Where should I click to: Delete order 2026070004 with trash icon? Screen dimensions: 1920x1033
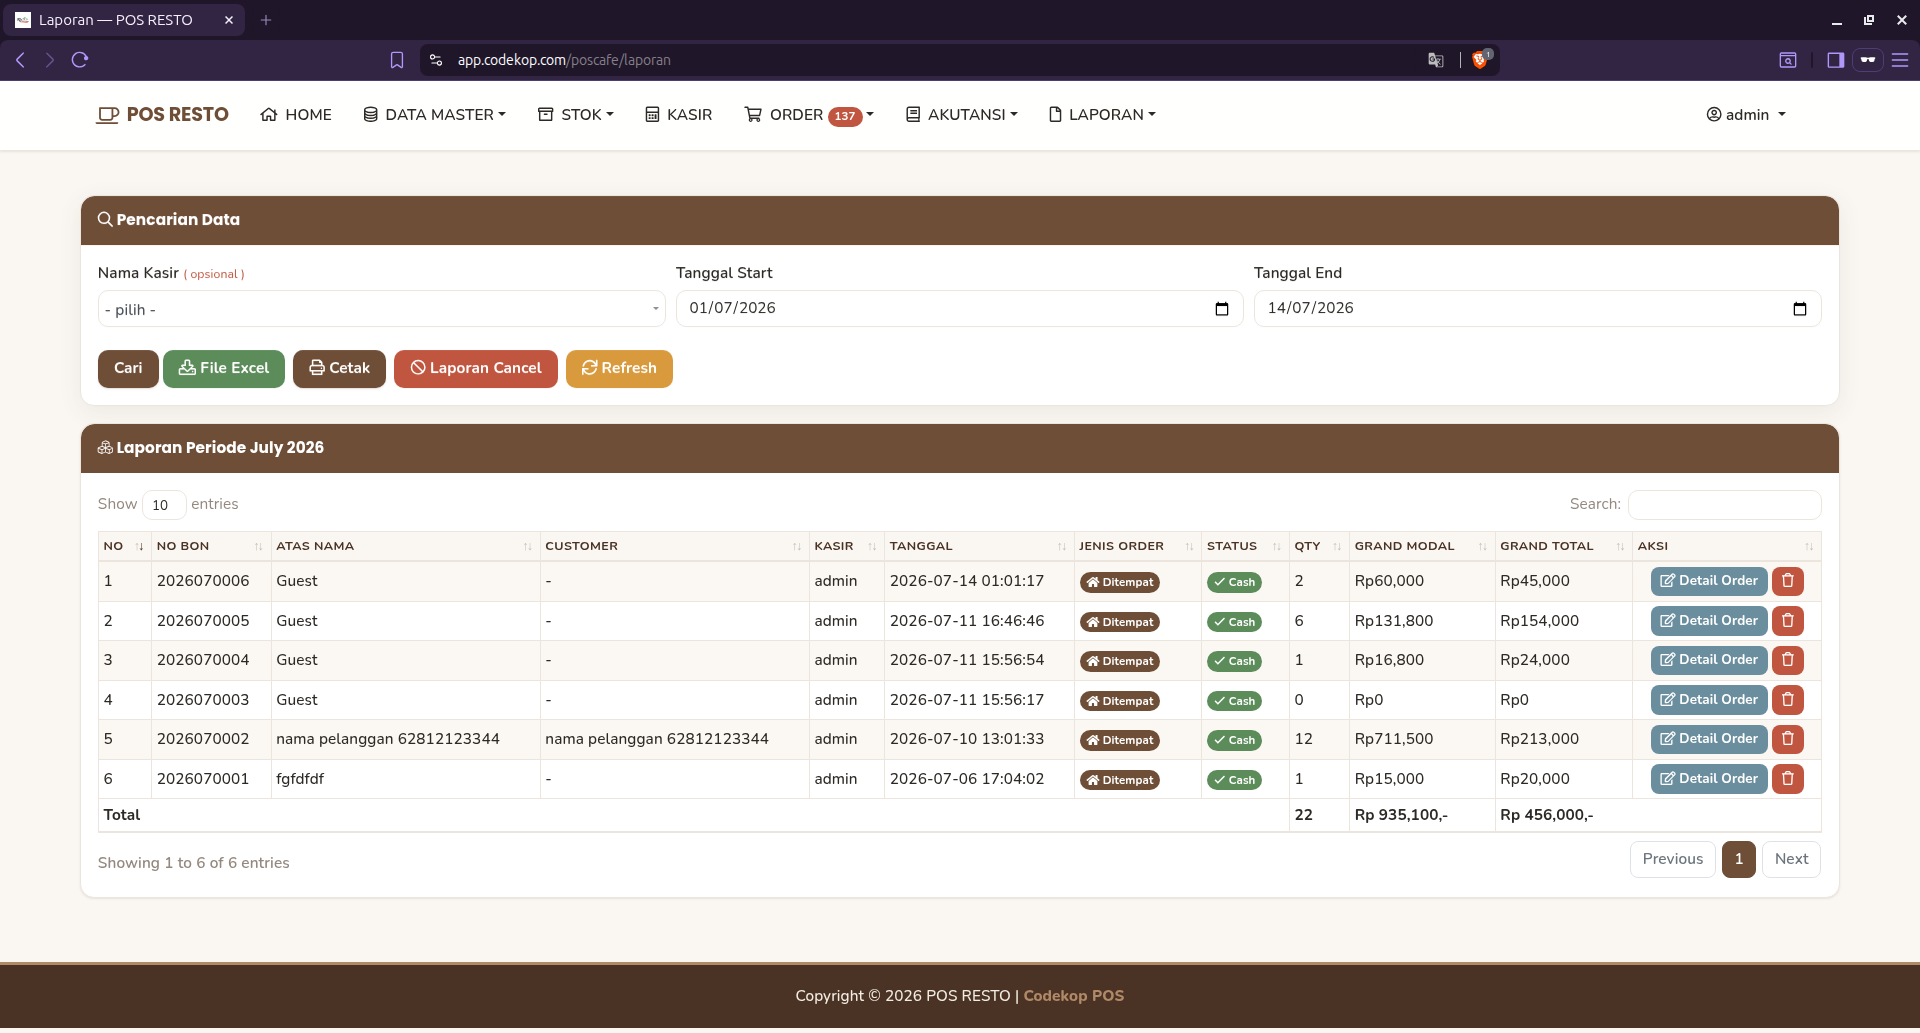coord(1787,660)
